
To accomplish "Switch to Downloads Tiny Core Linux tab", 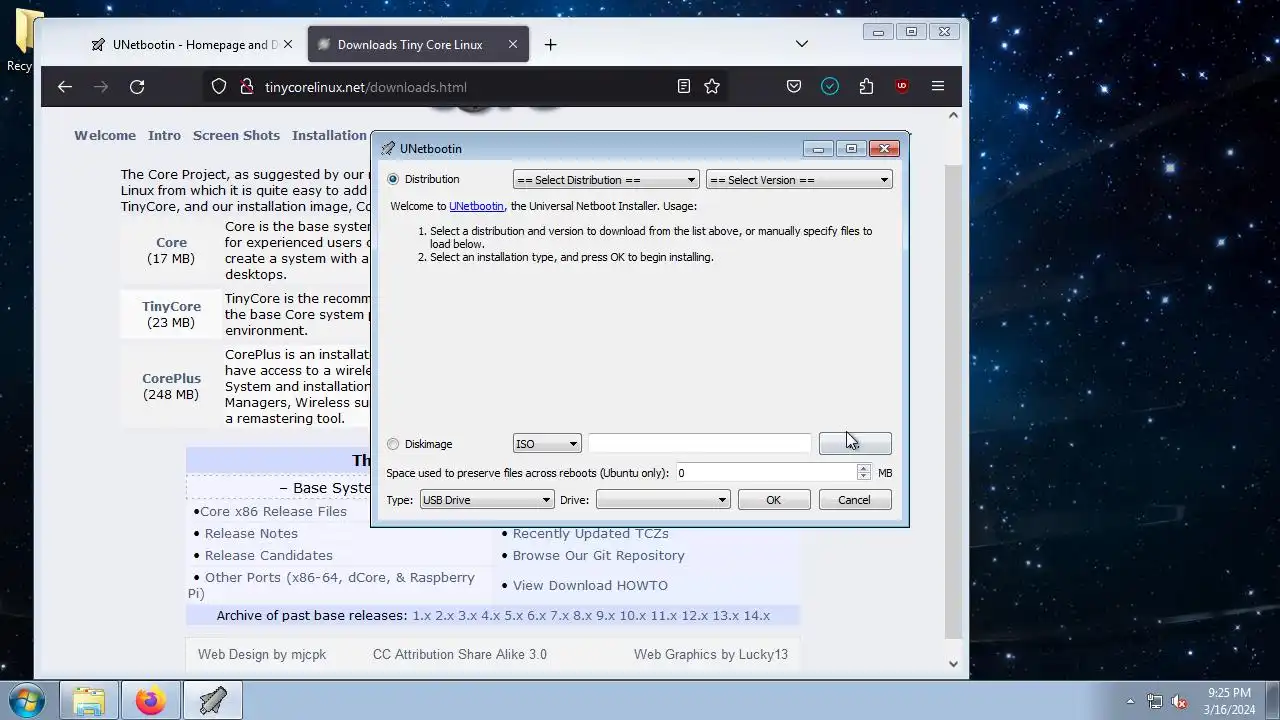I will pyautogui.click(x=410, y=44).
